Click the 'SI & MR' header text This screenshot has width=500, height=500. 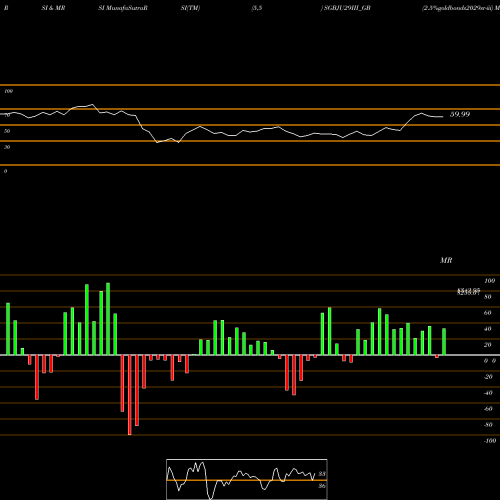(x=53, y=8)
